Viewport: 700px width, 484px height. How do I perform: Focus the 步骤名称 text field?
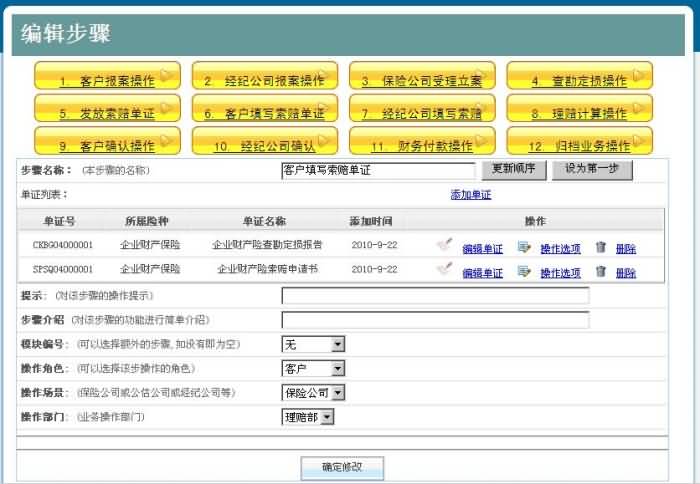[x=378, y=170]
